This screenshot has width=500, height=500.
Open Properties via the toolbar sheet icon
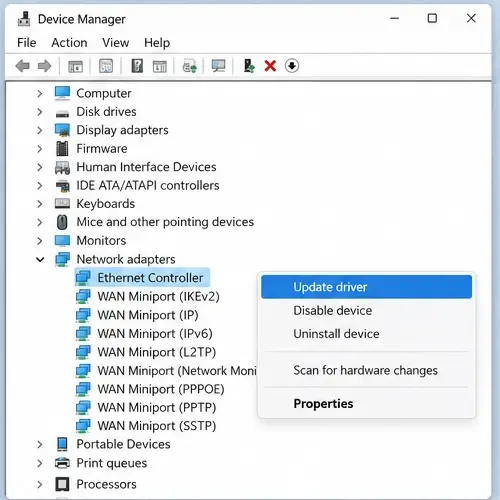tap(106, 66)
